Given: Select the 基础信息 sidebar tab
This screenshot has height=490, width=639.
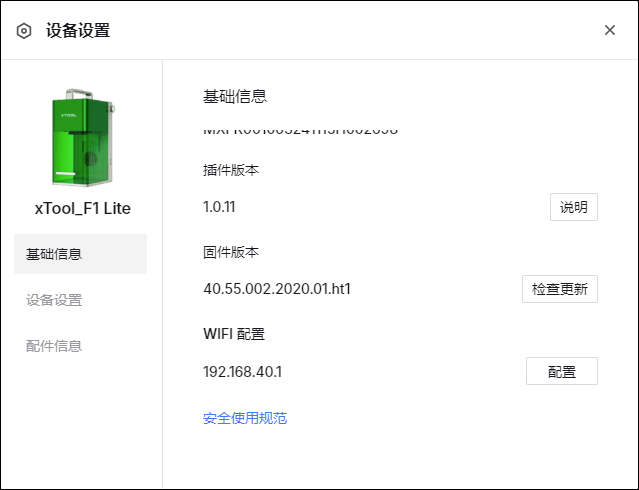Looking at the screenshot, I should [80, 254].
